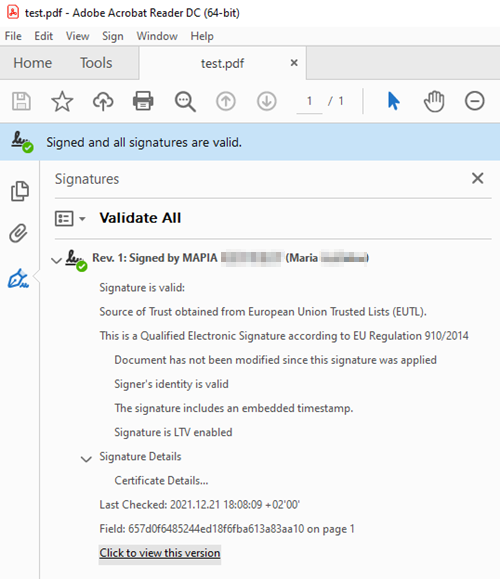Click the Rev. 1 signature status icon
Image resolution: width=500 pixels, height=579 pixels.
(x=76, y=260)
